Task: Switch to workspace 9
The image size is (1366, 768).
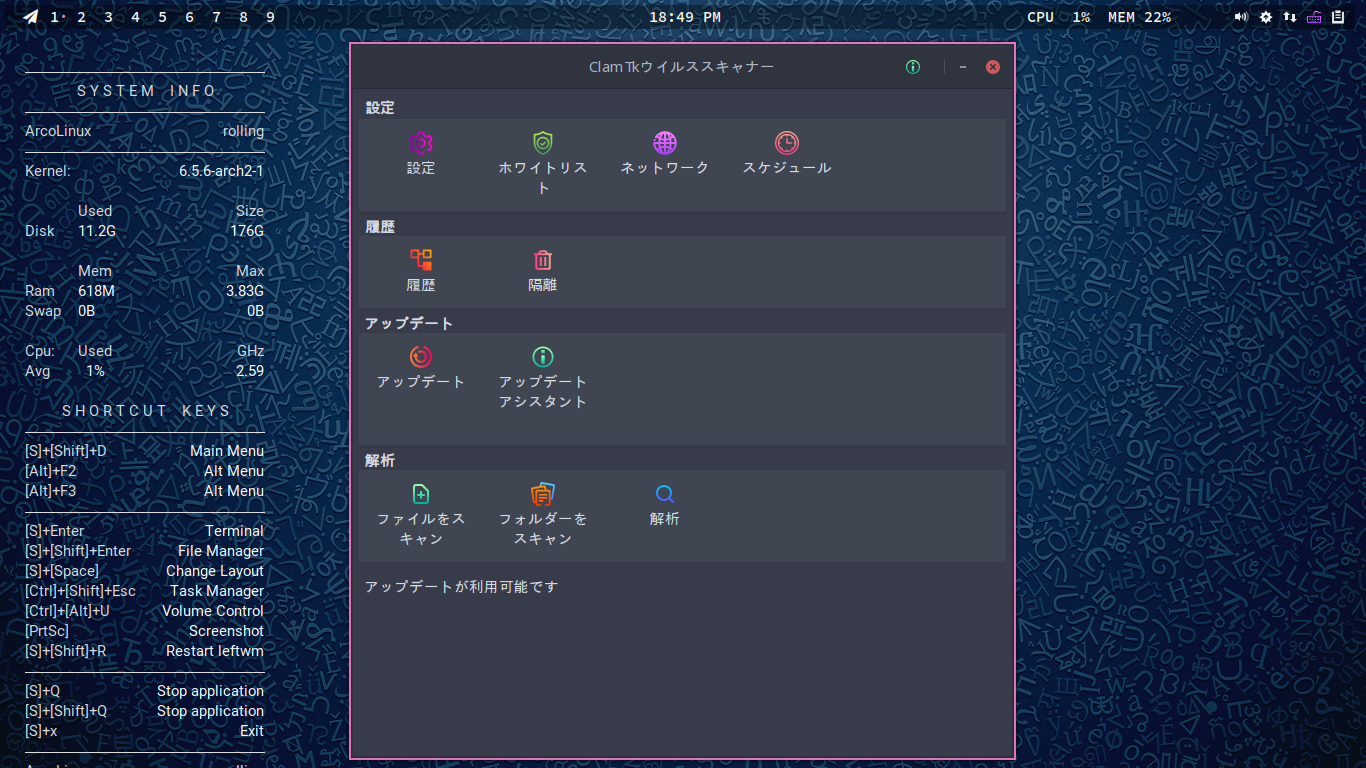Action: pyautogui.click(x=271, y=17)
